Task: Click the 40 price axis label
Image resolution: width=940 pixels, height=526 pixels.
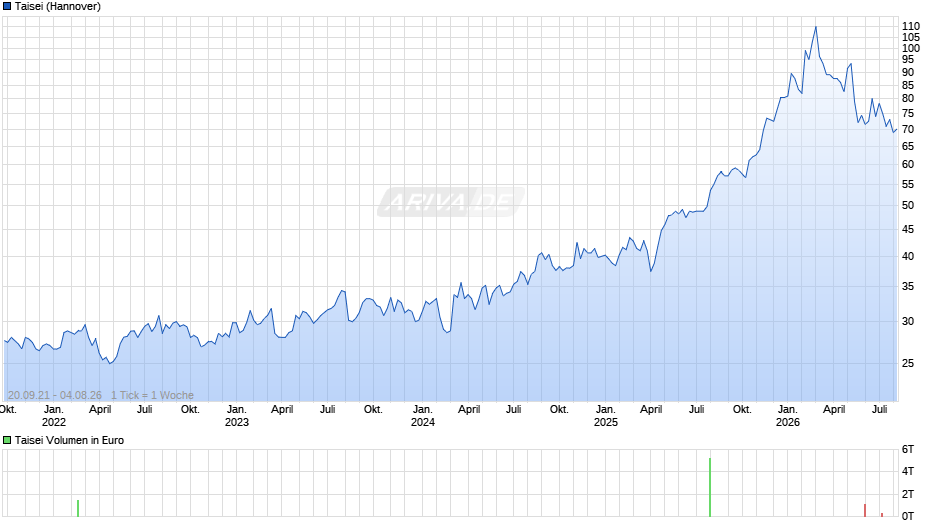Action: [x=908, y=257]
